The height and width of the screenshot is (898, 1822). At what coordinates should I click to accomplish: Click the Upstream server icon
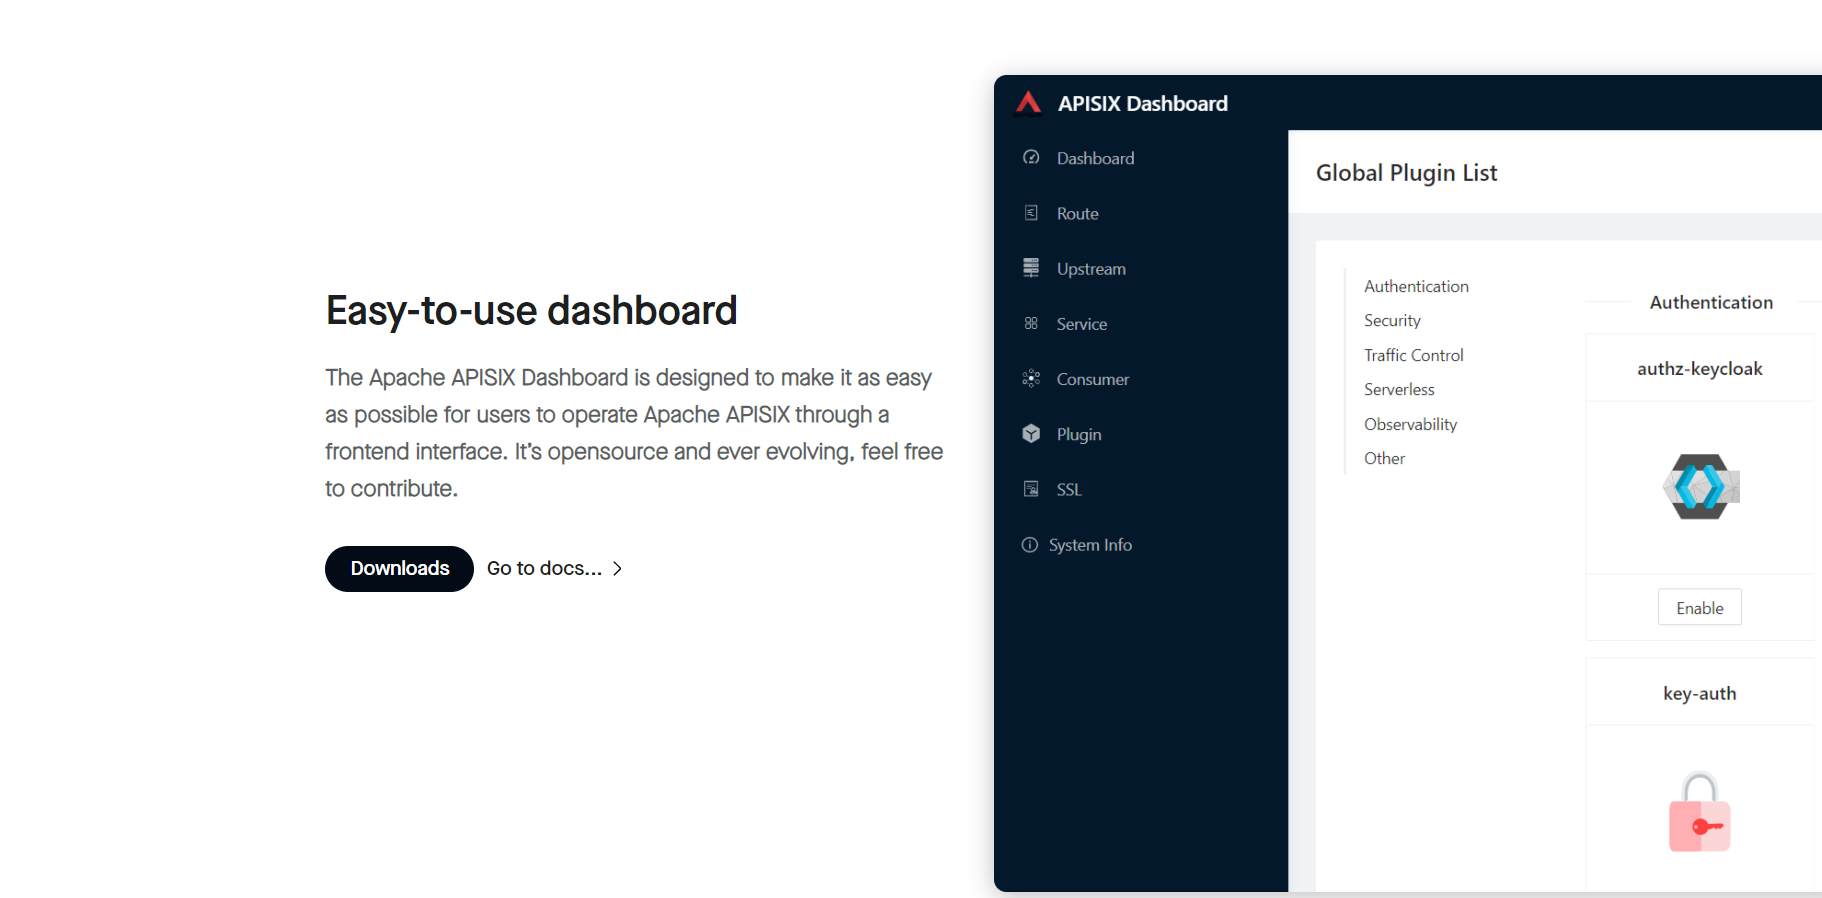pos(1031,268)
